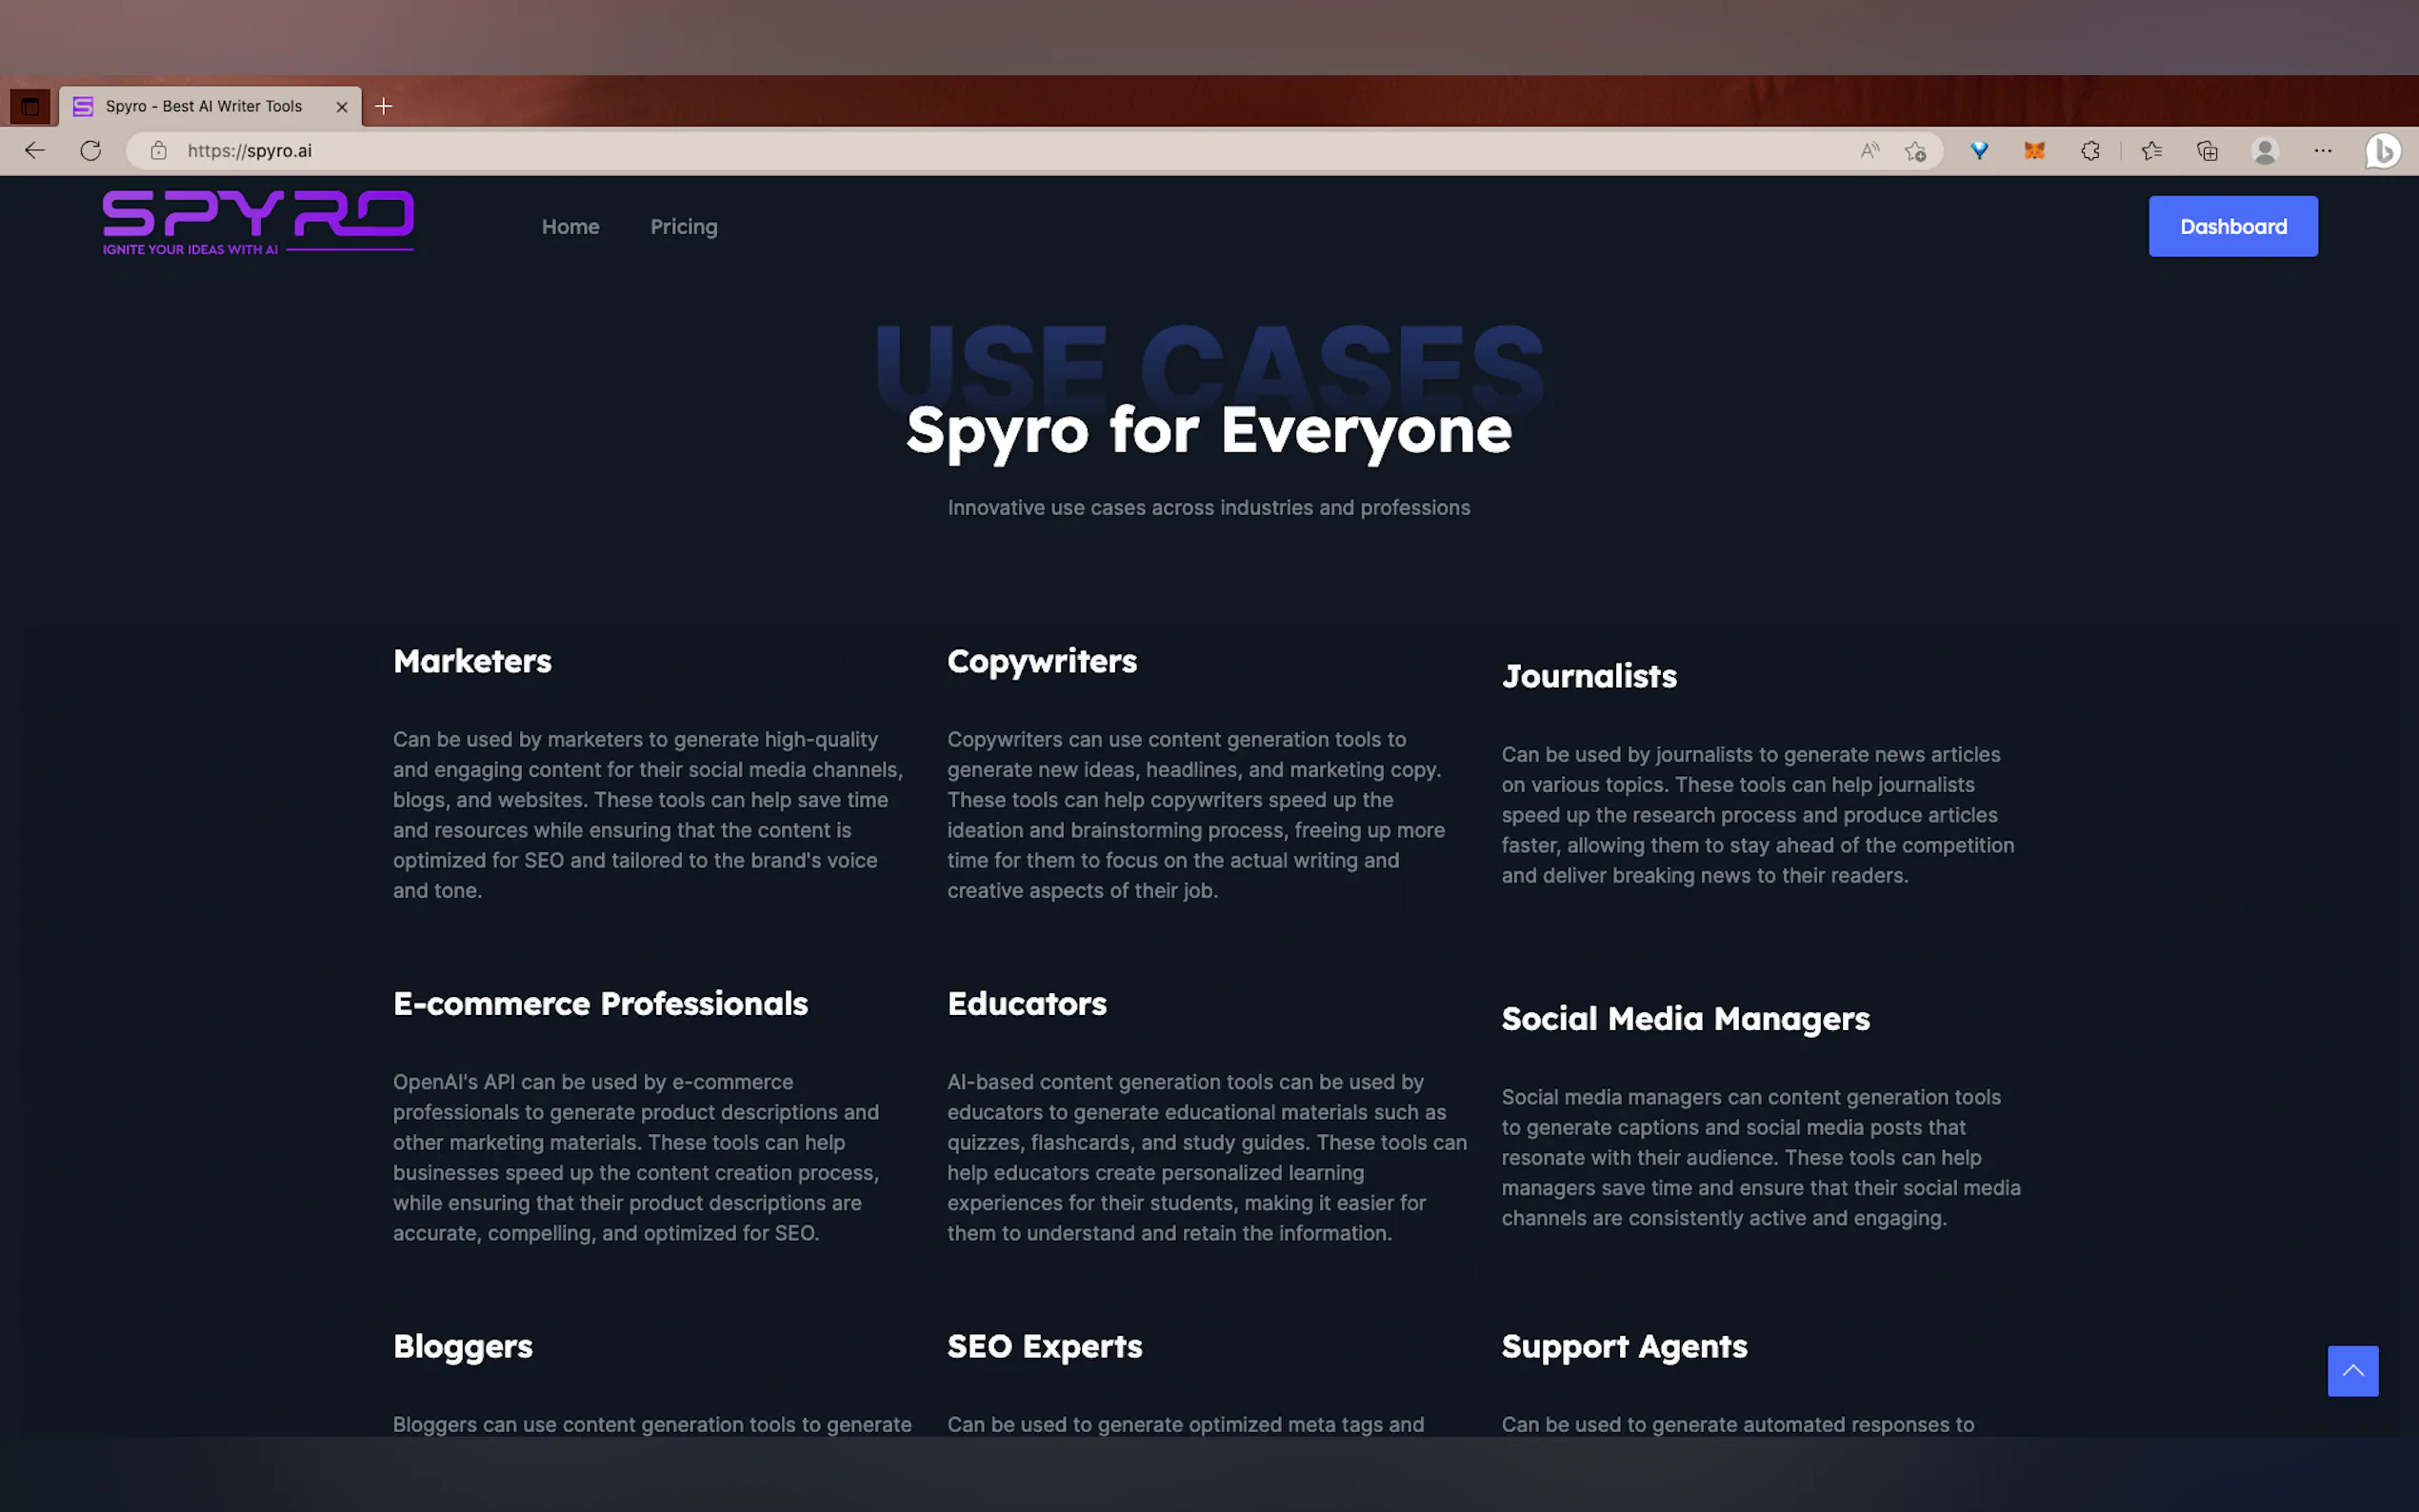Click the Dashboard button
This screenshot has height=1512, width=2419.
point(2232,227)
